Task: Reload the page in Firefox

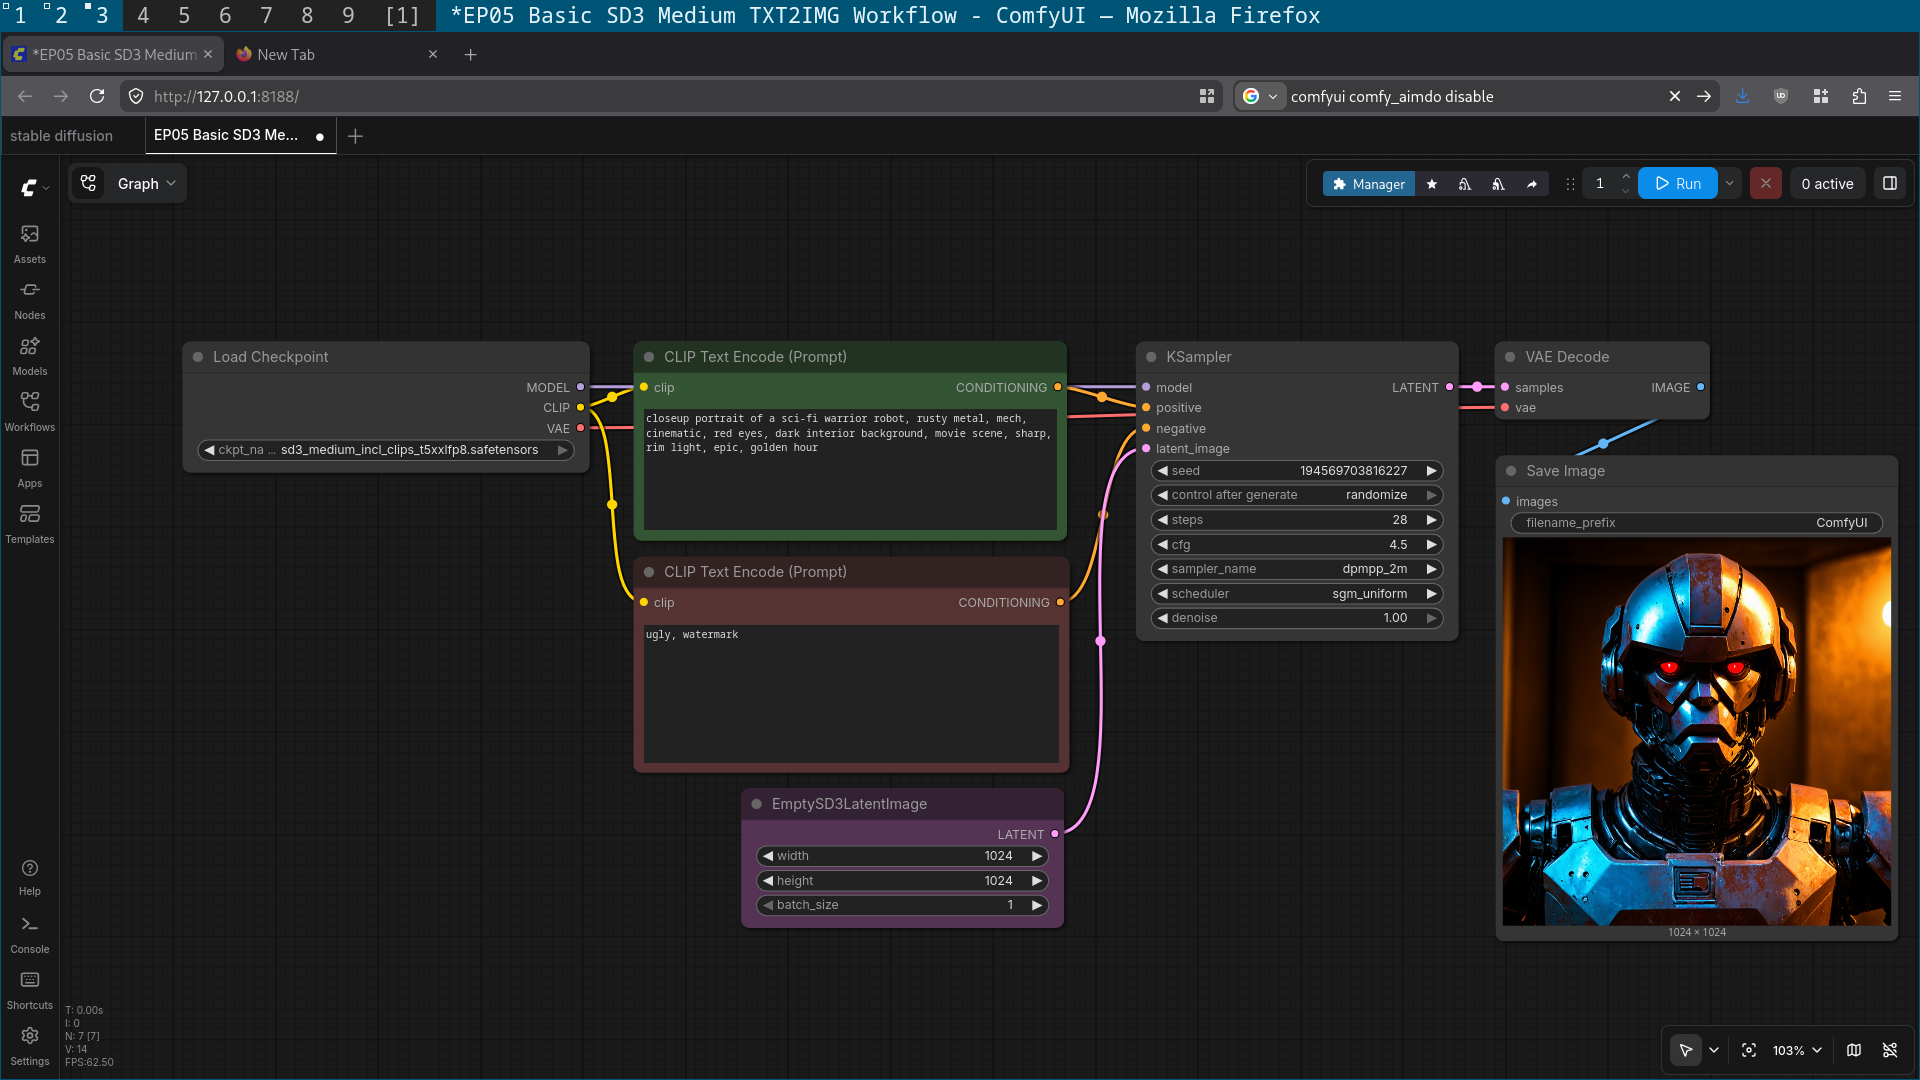Action: coord(97,96)
